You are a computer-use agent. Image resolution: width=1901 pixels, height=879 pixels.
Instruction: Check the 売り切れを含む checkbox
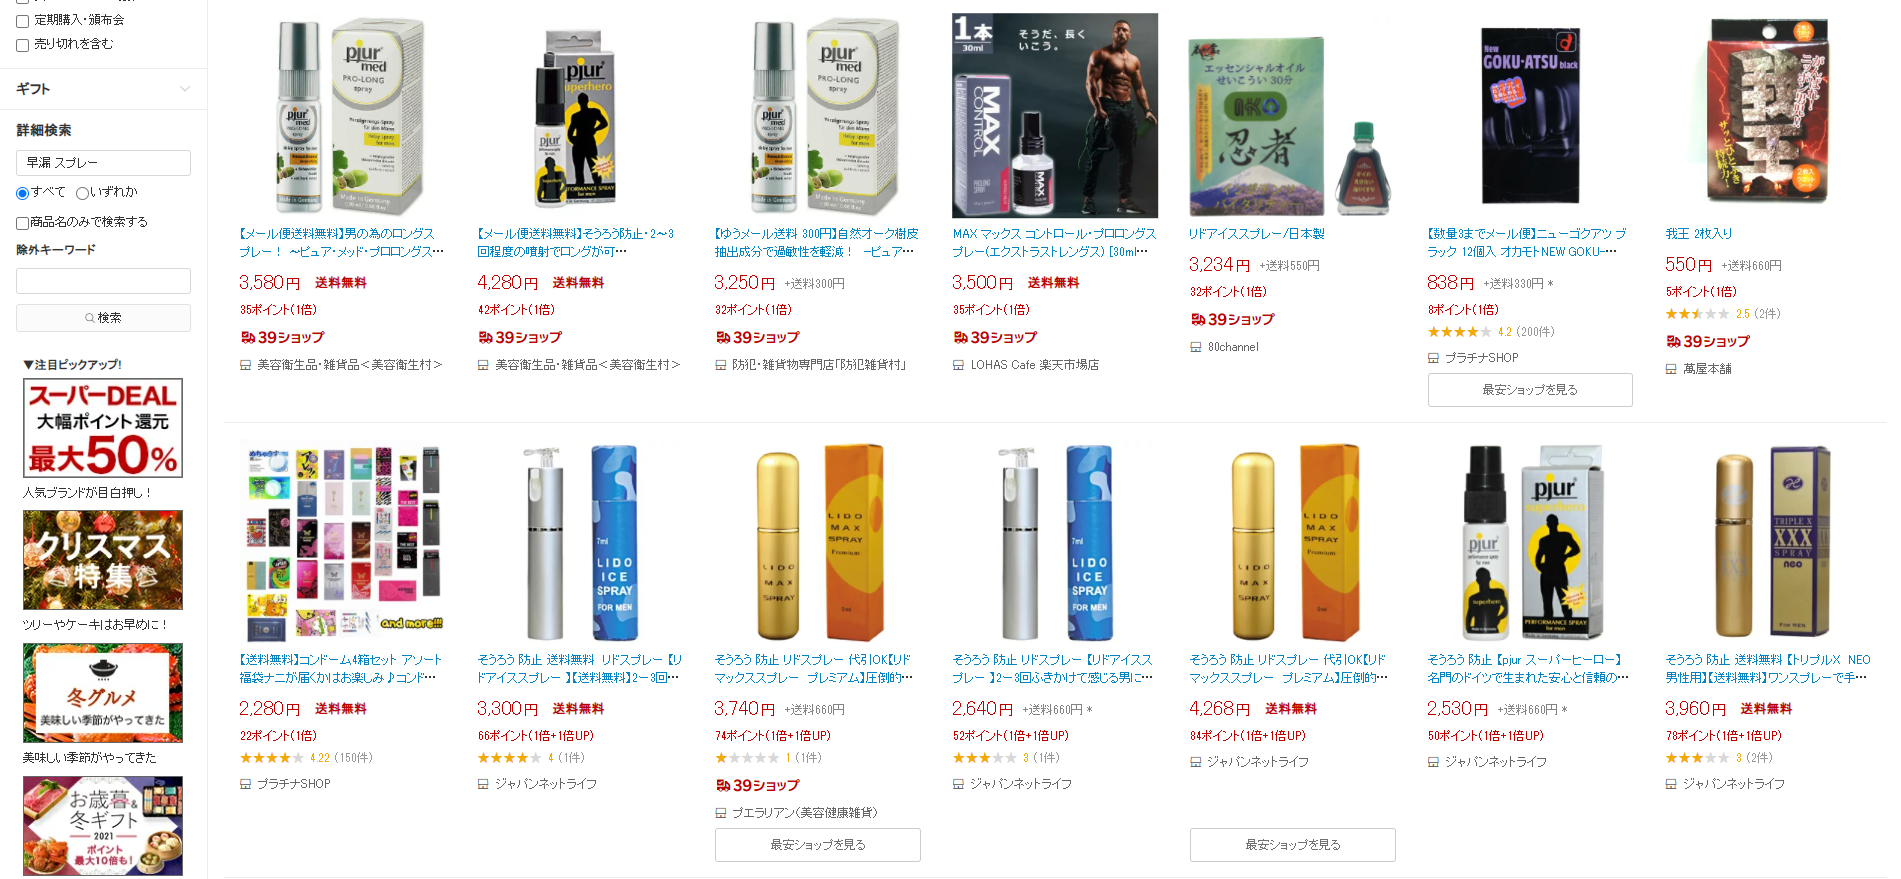pyautogui.click(x=22, y=45)
